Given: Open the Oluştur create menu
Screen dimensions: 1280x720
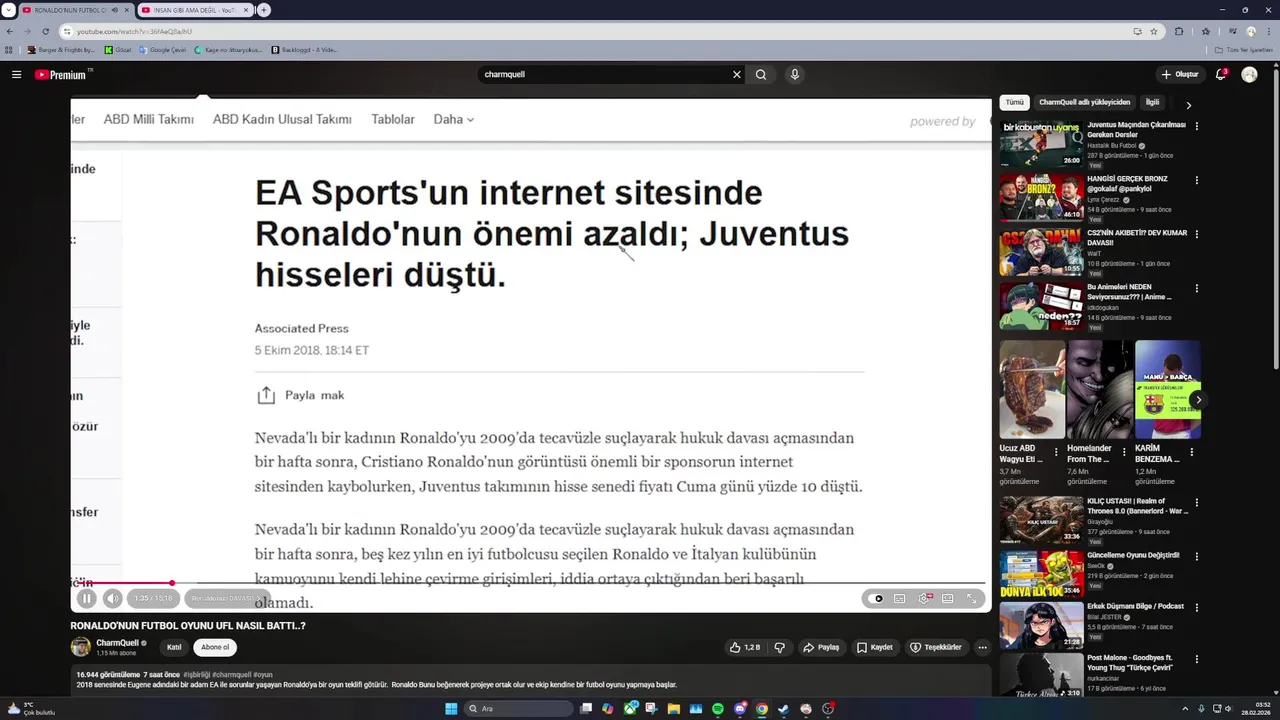Looking at the screenshot, I should click(1180, 74).
